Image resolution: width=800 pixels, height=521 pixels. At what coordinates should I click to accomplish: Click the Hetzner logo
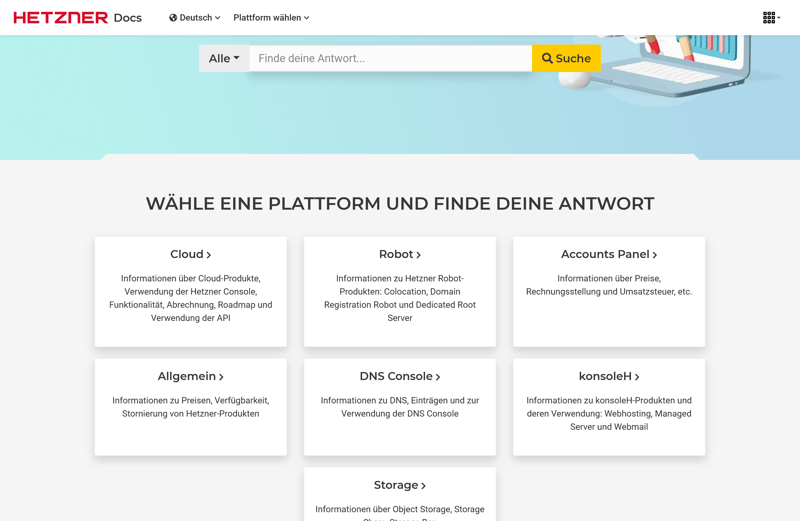click(60, 18)
